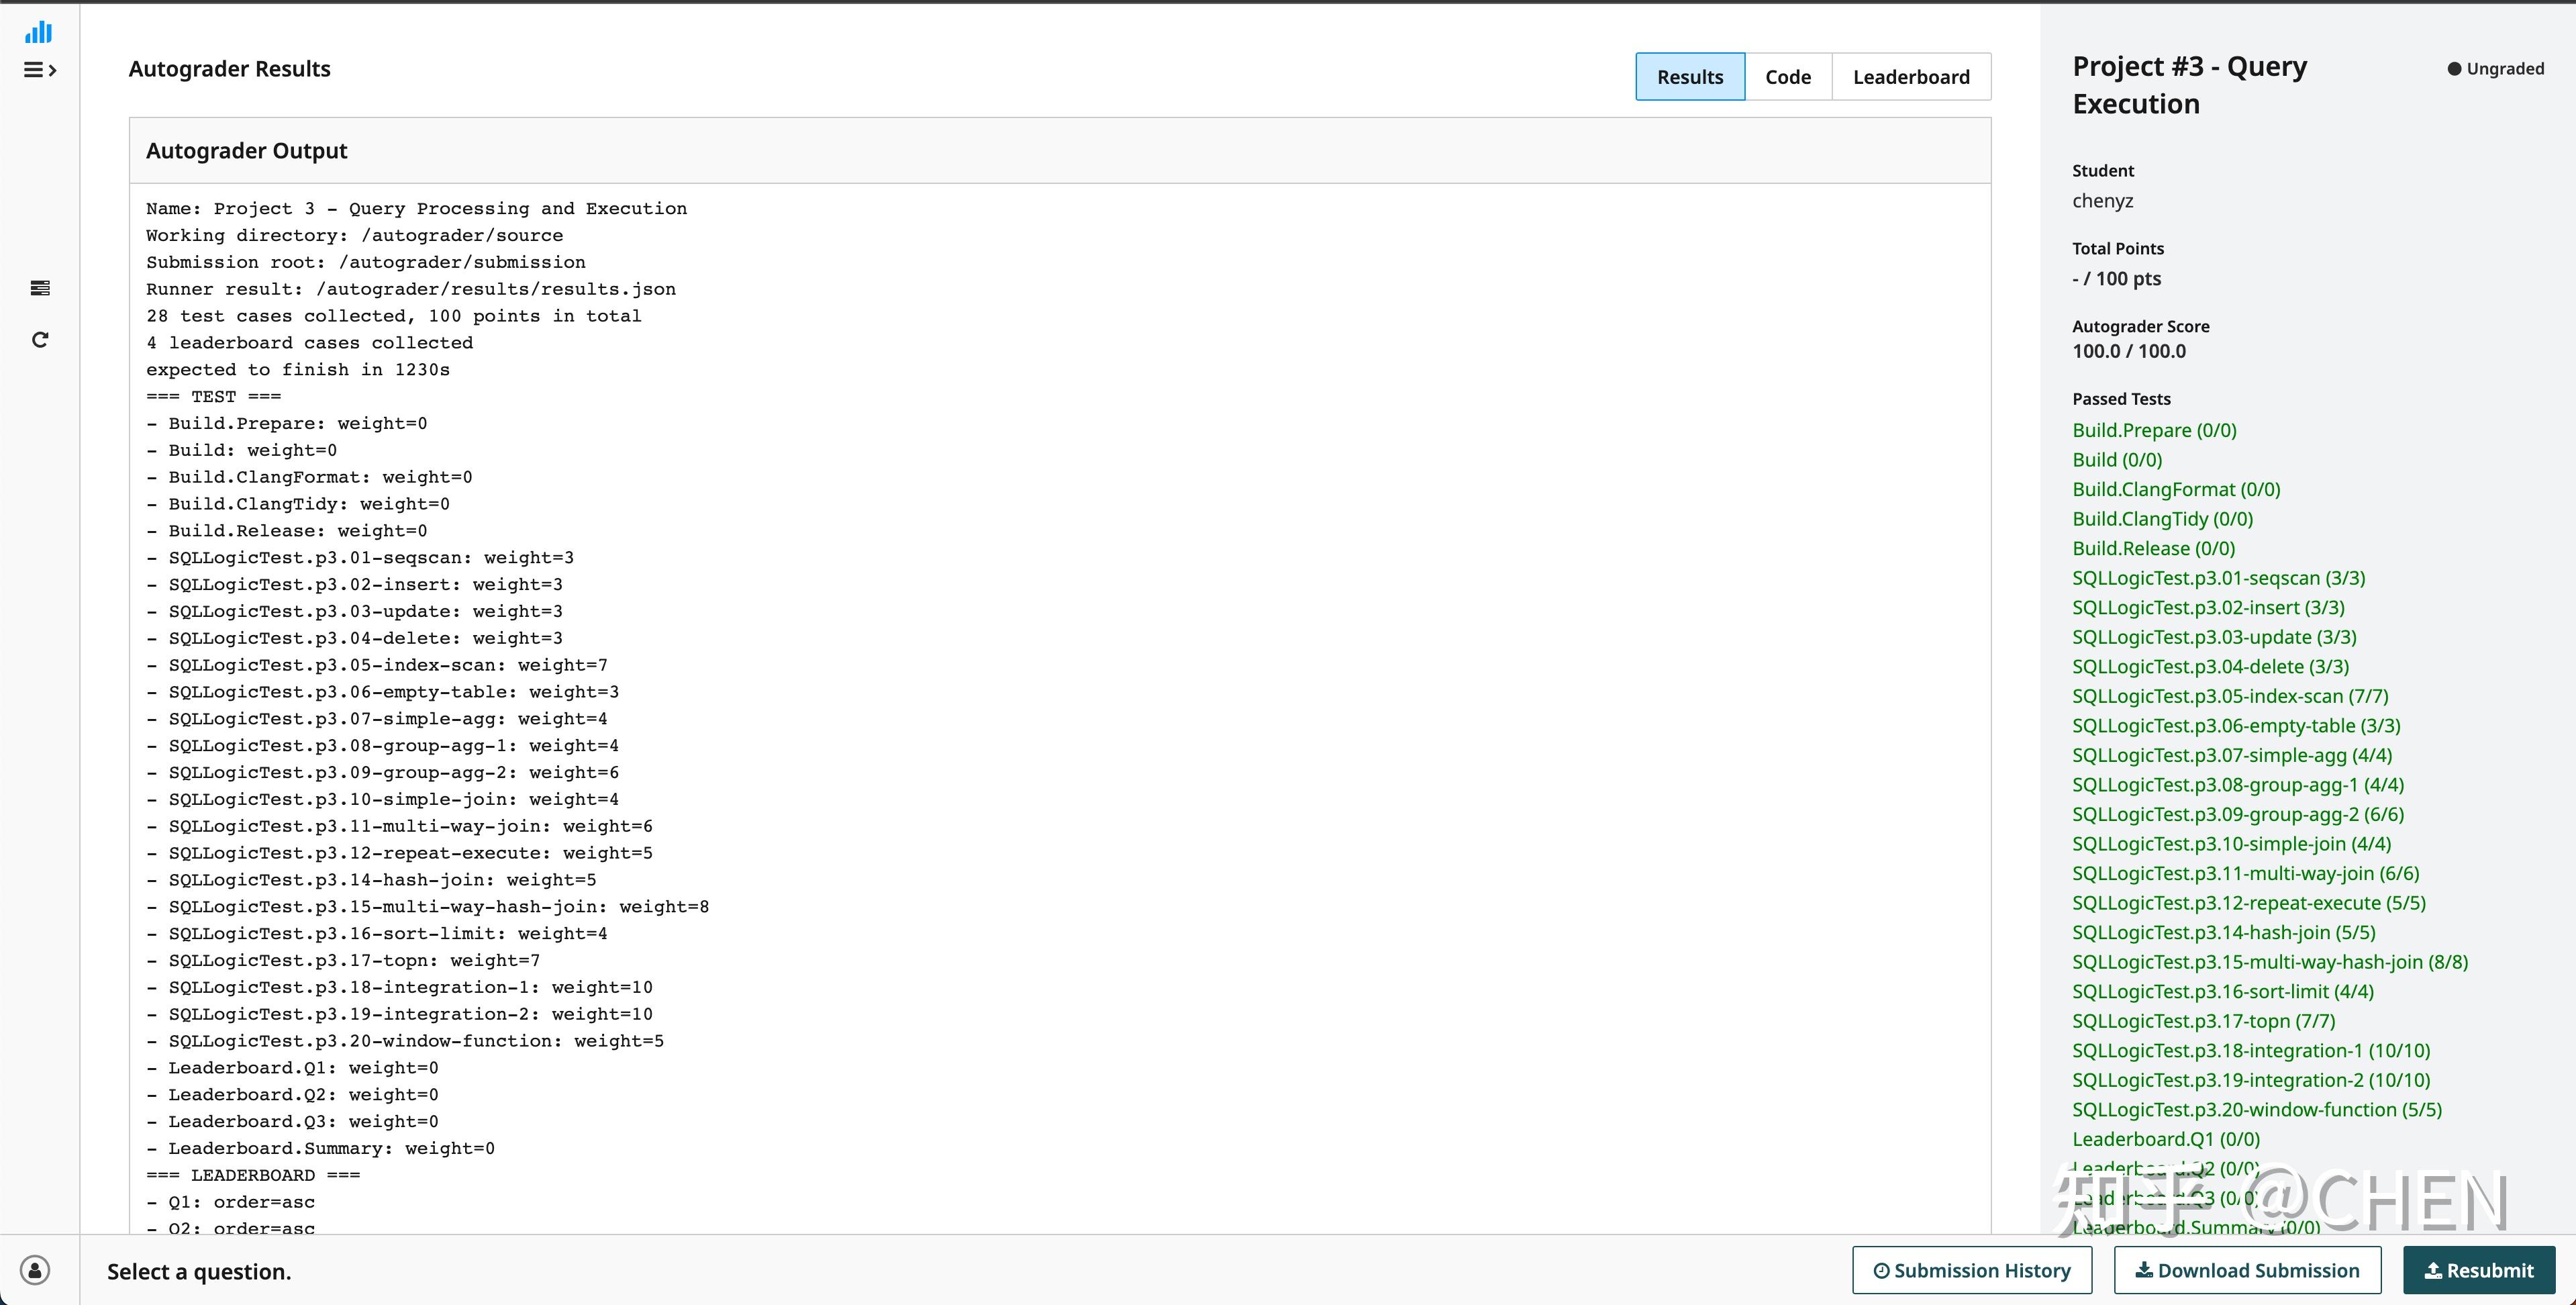Refresh results using the reload icon
This screenshot has height=1305, width=2576.
tap(40, 339)
